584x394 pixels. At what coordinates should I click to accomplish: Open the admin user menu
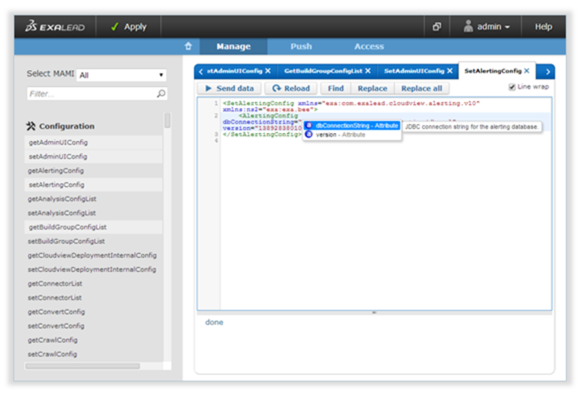point(486,27)
